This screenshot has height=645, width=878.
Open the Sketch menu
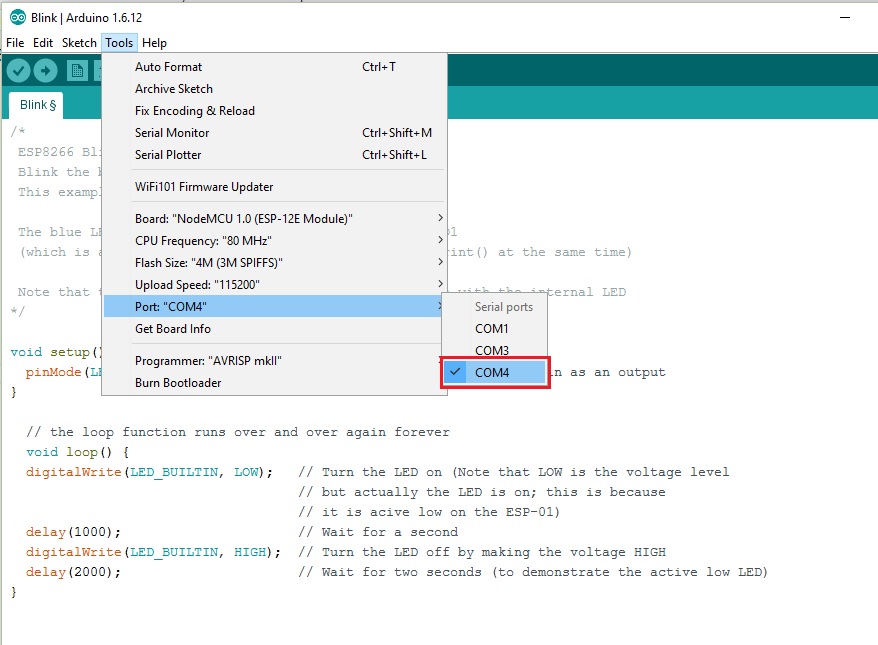(79, 43)
